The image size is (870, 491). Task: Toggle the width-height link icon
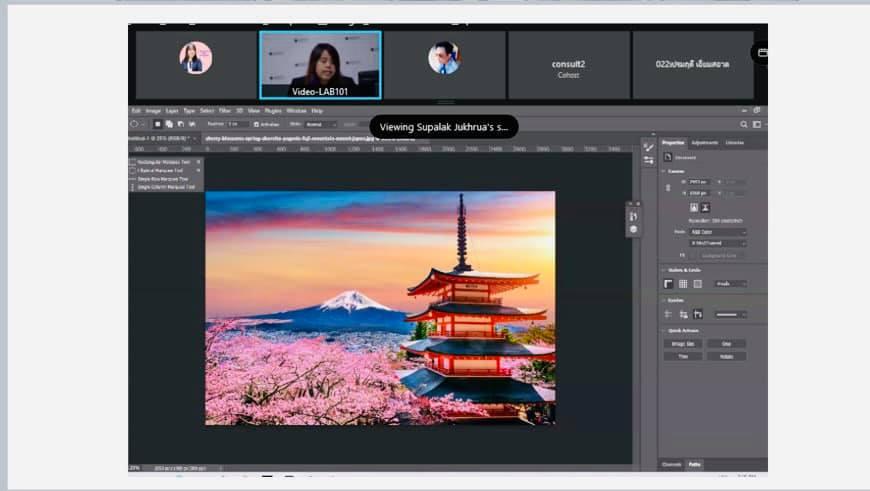point(668,188)
